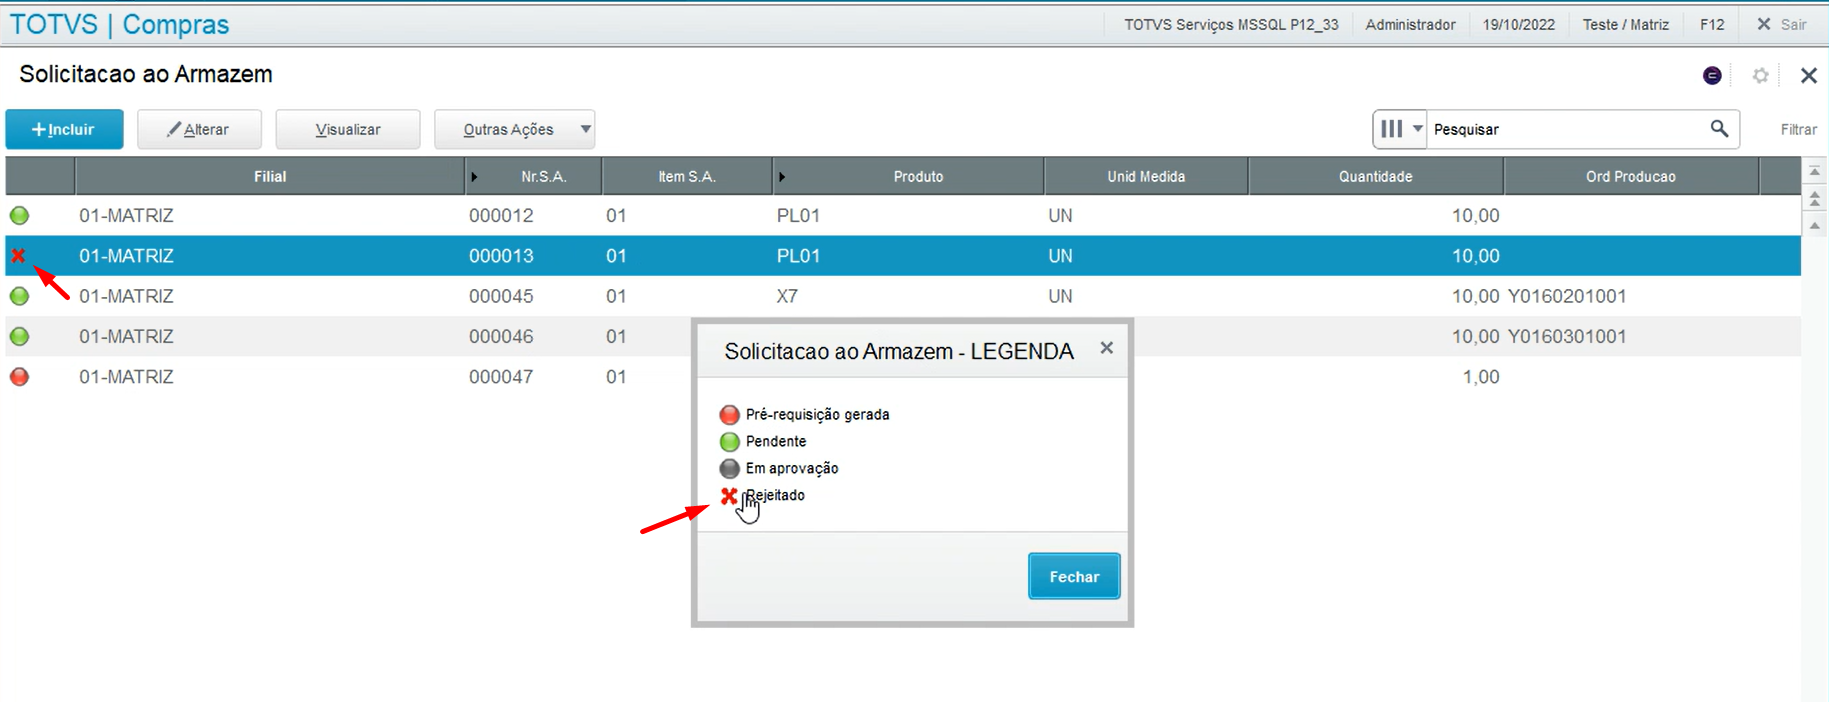Sort by the Filial column header

click(x=270, y=176)
